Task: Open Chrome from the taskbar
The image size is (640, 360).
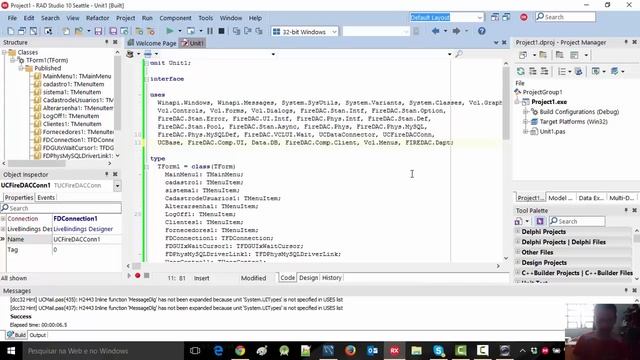Action: [x=240, y=351]
